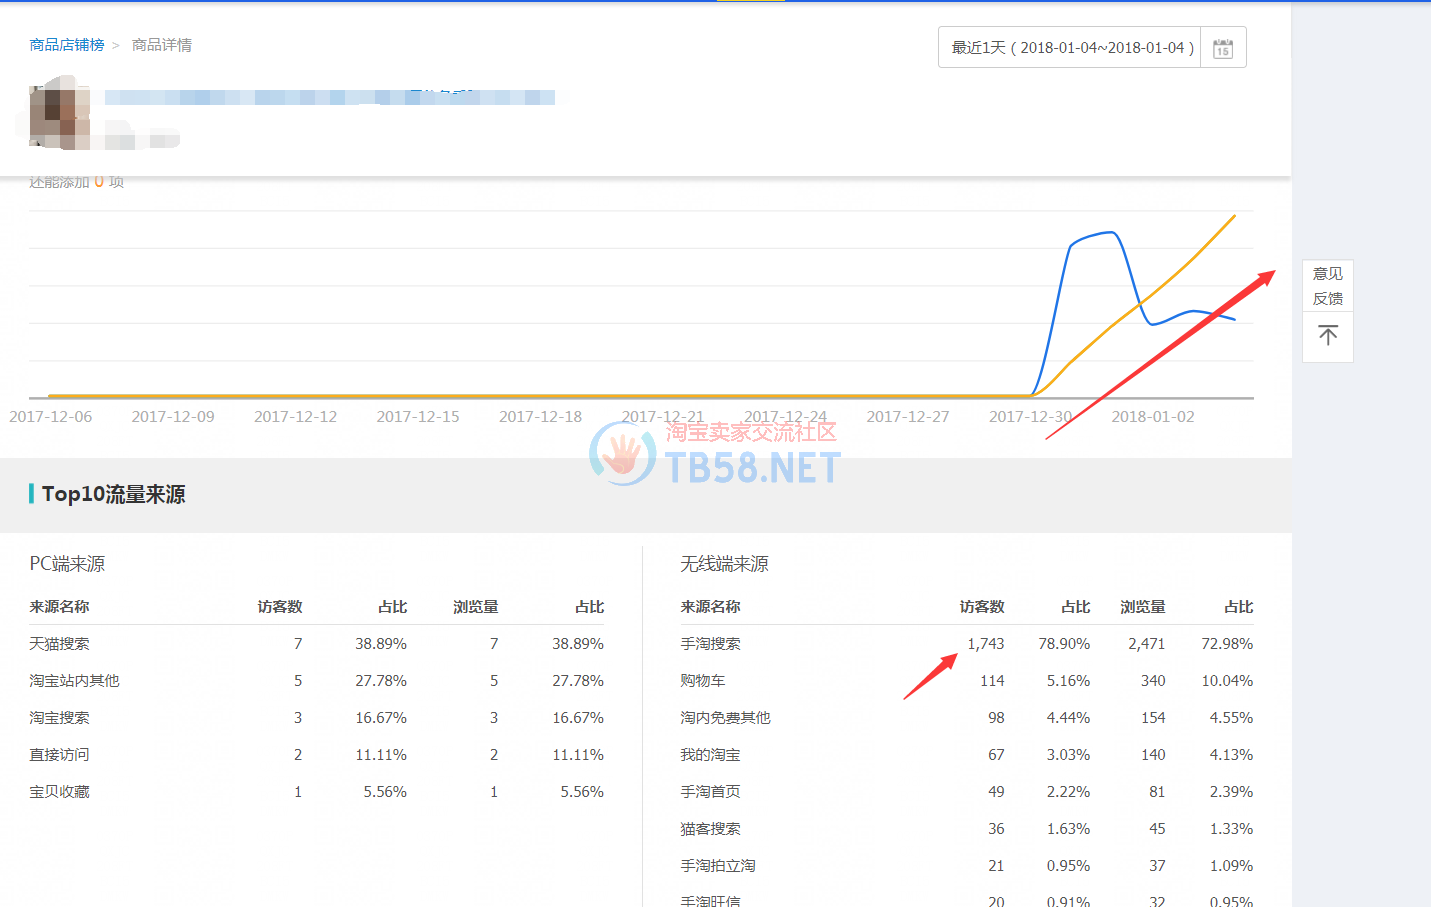Open the 商品店铺榜 breadcrumb link
Screen dimensions: 1431x907
[x=67, y=45]
